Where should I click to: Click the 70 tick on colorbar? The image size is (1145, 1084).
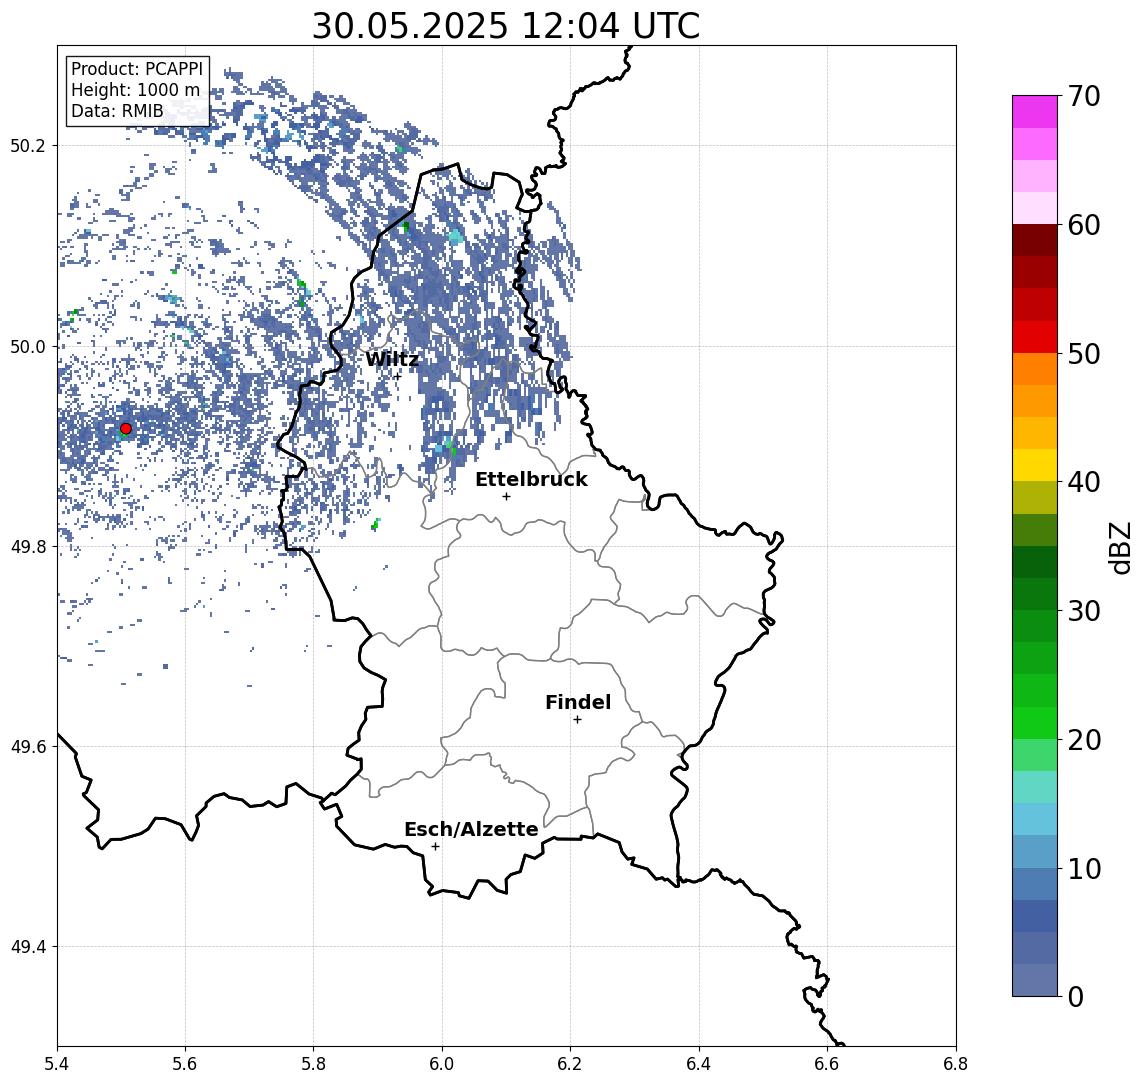coord(1084,96)
